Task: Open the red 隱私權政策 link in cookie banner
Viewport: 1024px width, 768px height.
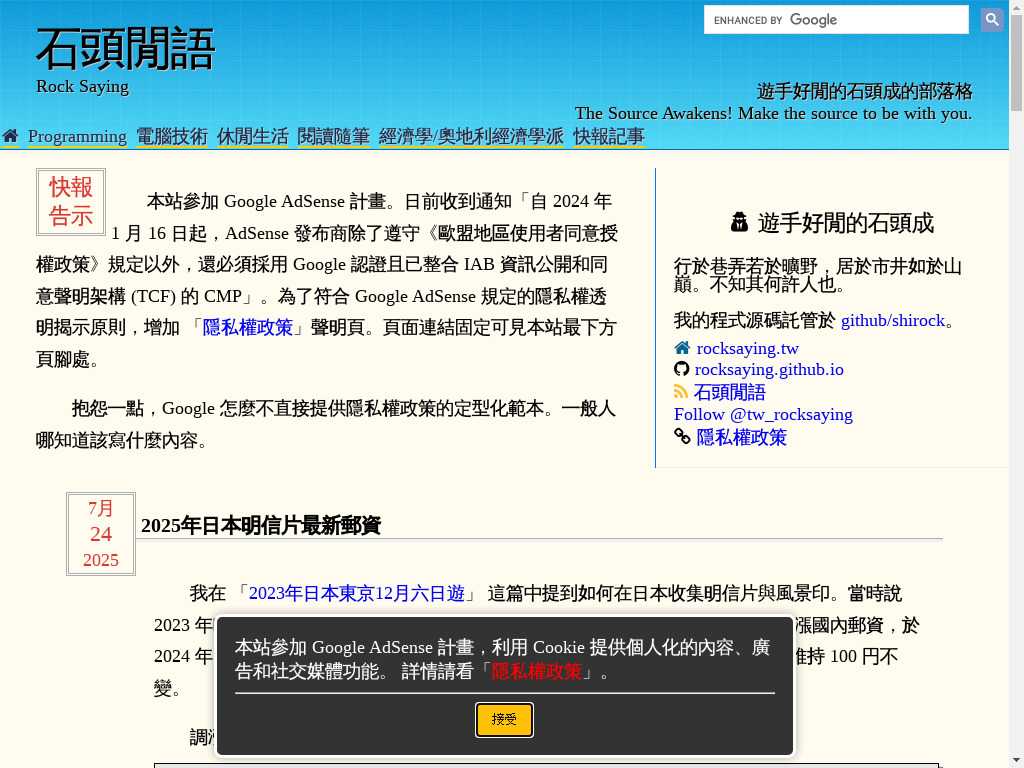Action: 537,671
